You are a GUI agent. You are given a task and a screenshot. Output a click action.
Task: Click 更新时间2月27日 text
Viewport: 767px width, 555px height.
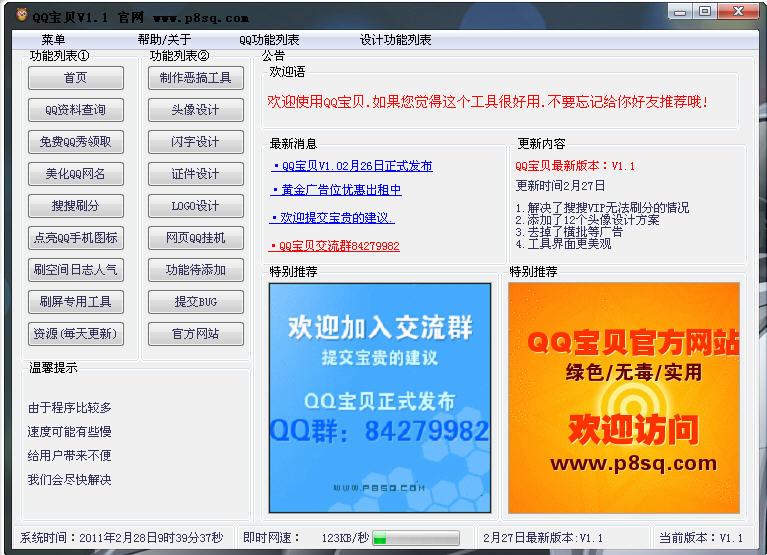pyautogui.click(x=560, y=186)
